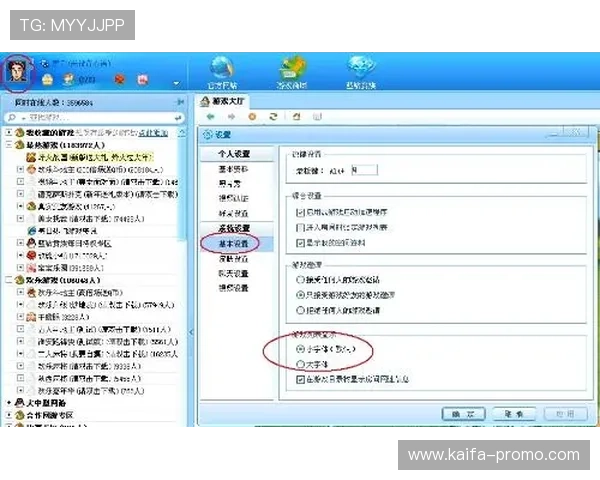Click the 确定 button

(x=463, y=414)
